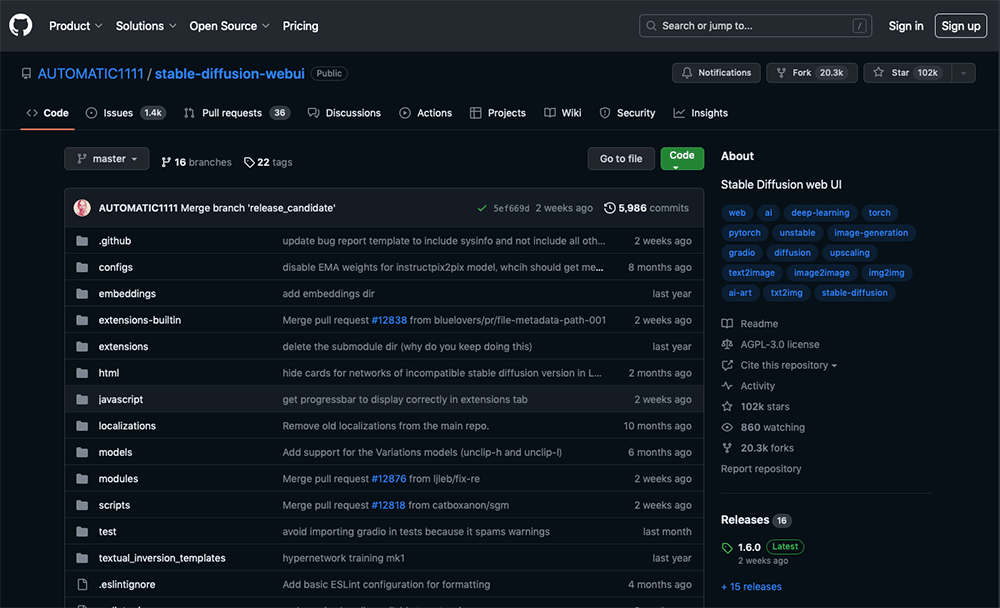Switch to the Projects tab

(x=498, y=113)
